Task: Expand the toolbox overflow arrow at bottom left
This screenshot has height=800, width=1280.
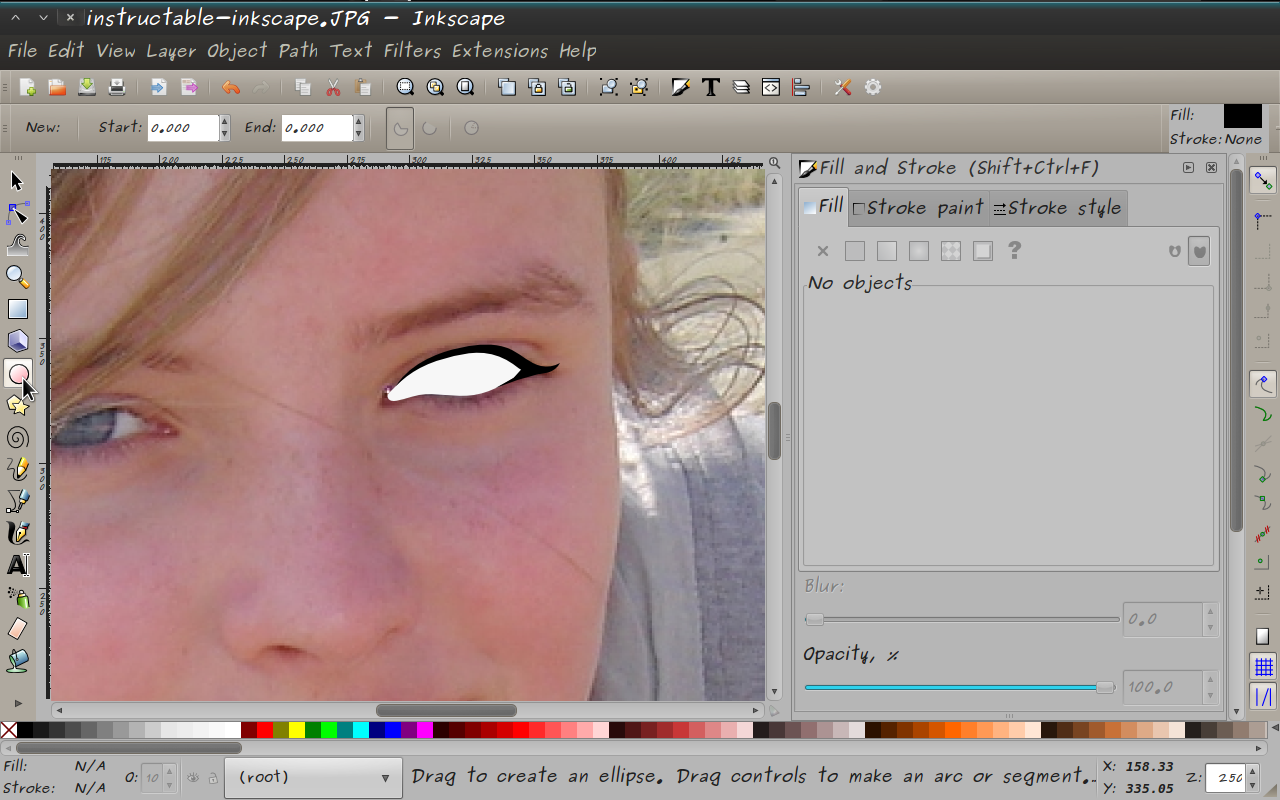Action: (x=17, y=702)
